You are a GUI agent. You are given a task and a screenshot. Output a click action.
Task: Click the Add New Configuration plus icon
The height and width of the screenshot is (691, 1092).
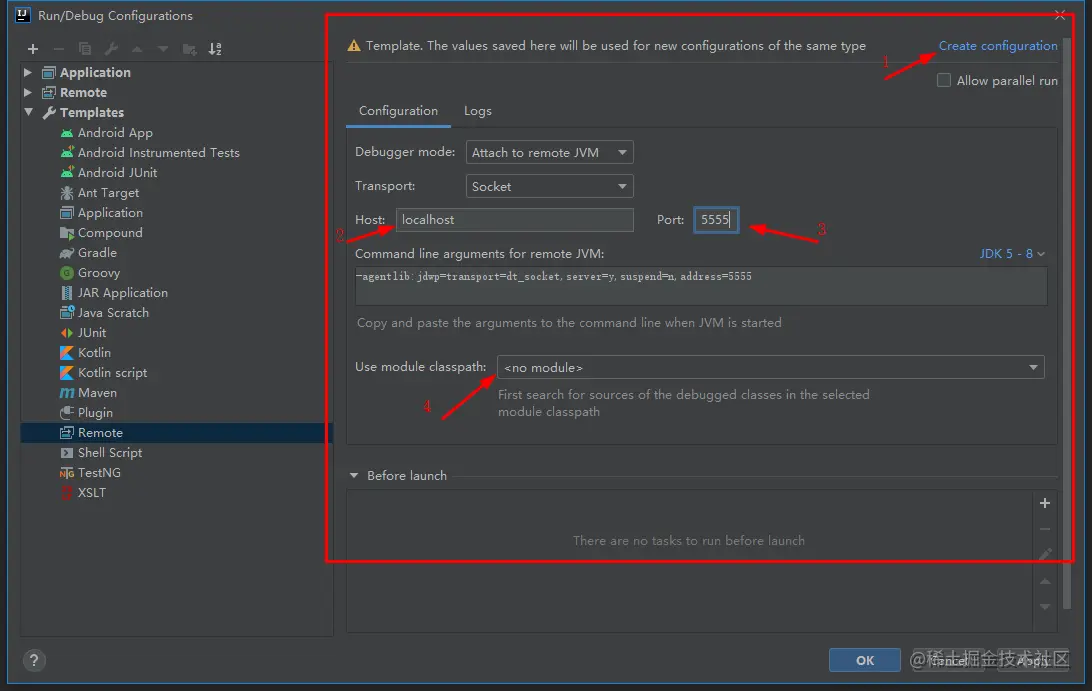point(33,49)
